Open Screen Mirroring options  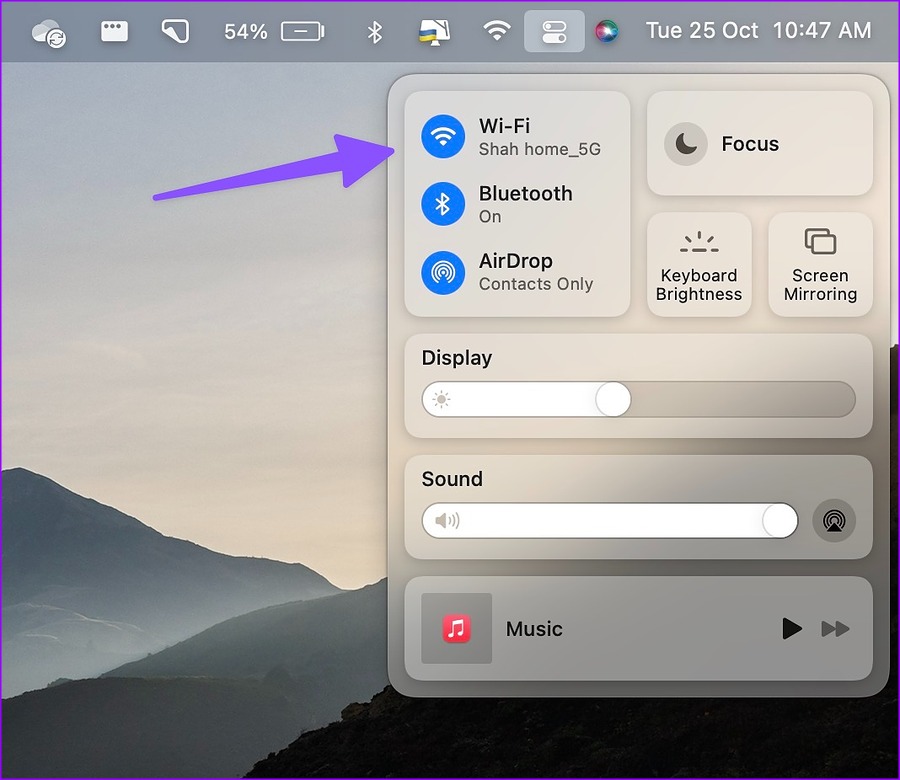click(820, 264)
